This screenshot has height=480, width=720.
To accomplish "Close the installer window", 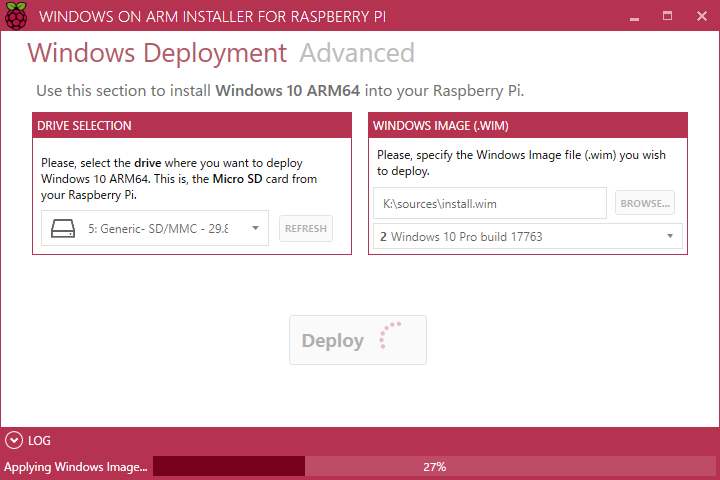I will [x=702, y=16].
